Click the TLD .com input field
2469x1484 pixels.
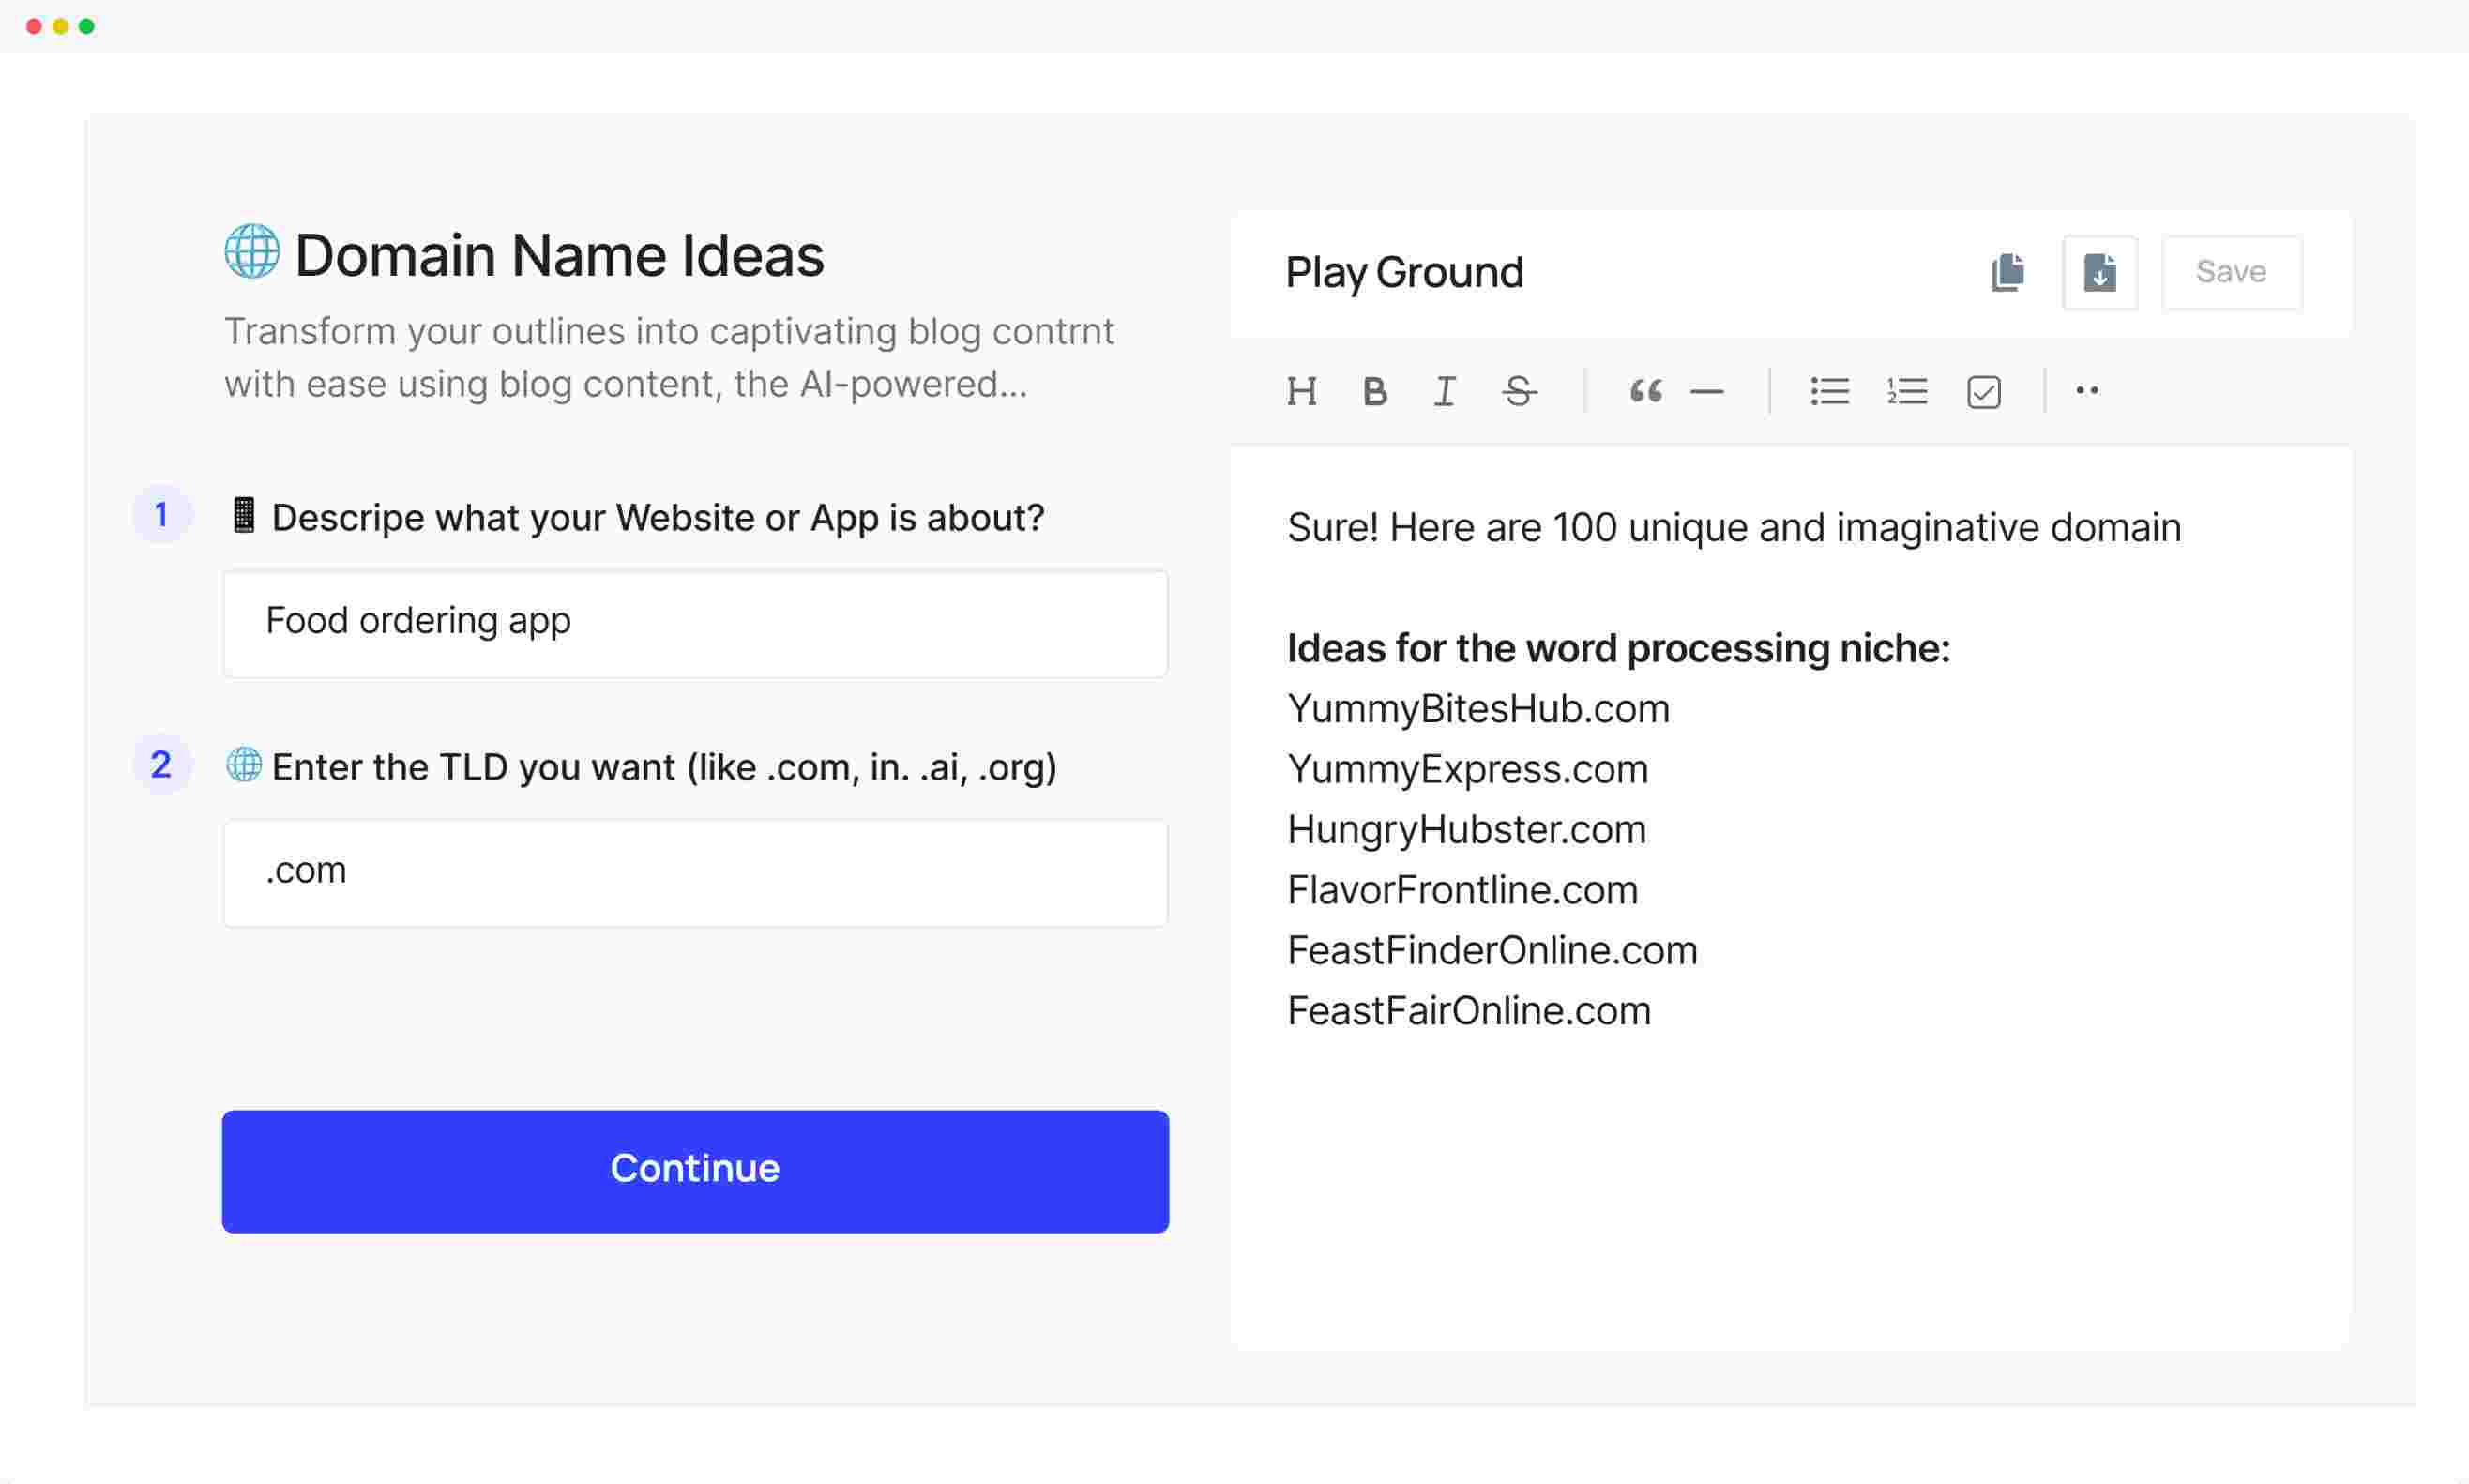tap(695, 872)
